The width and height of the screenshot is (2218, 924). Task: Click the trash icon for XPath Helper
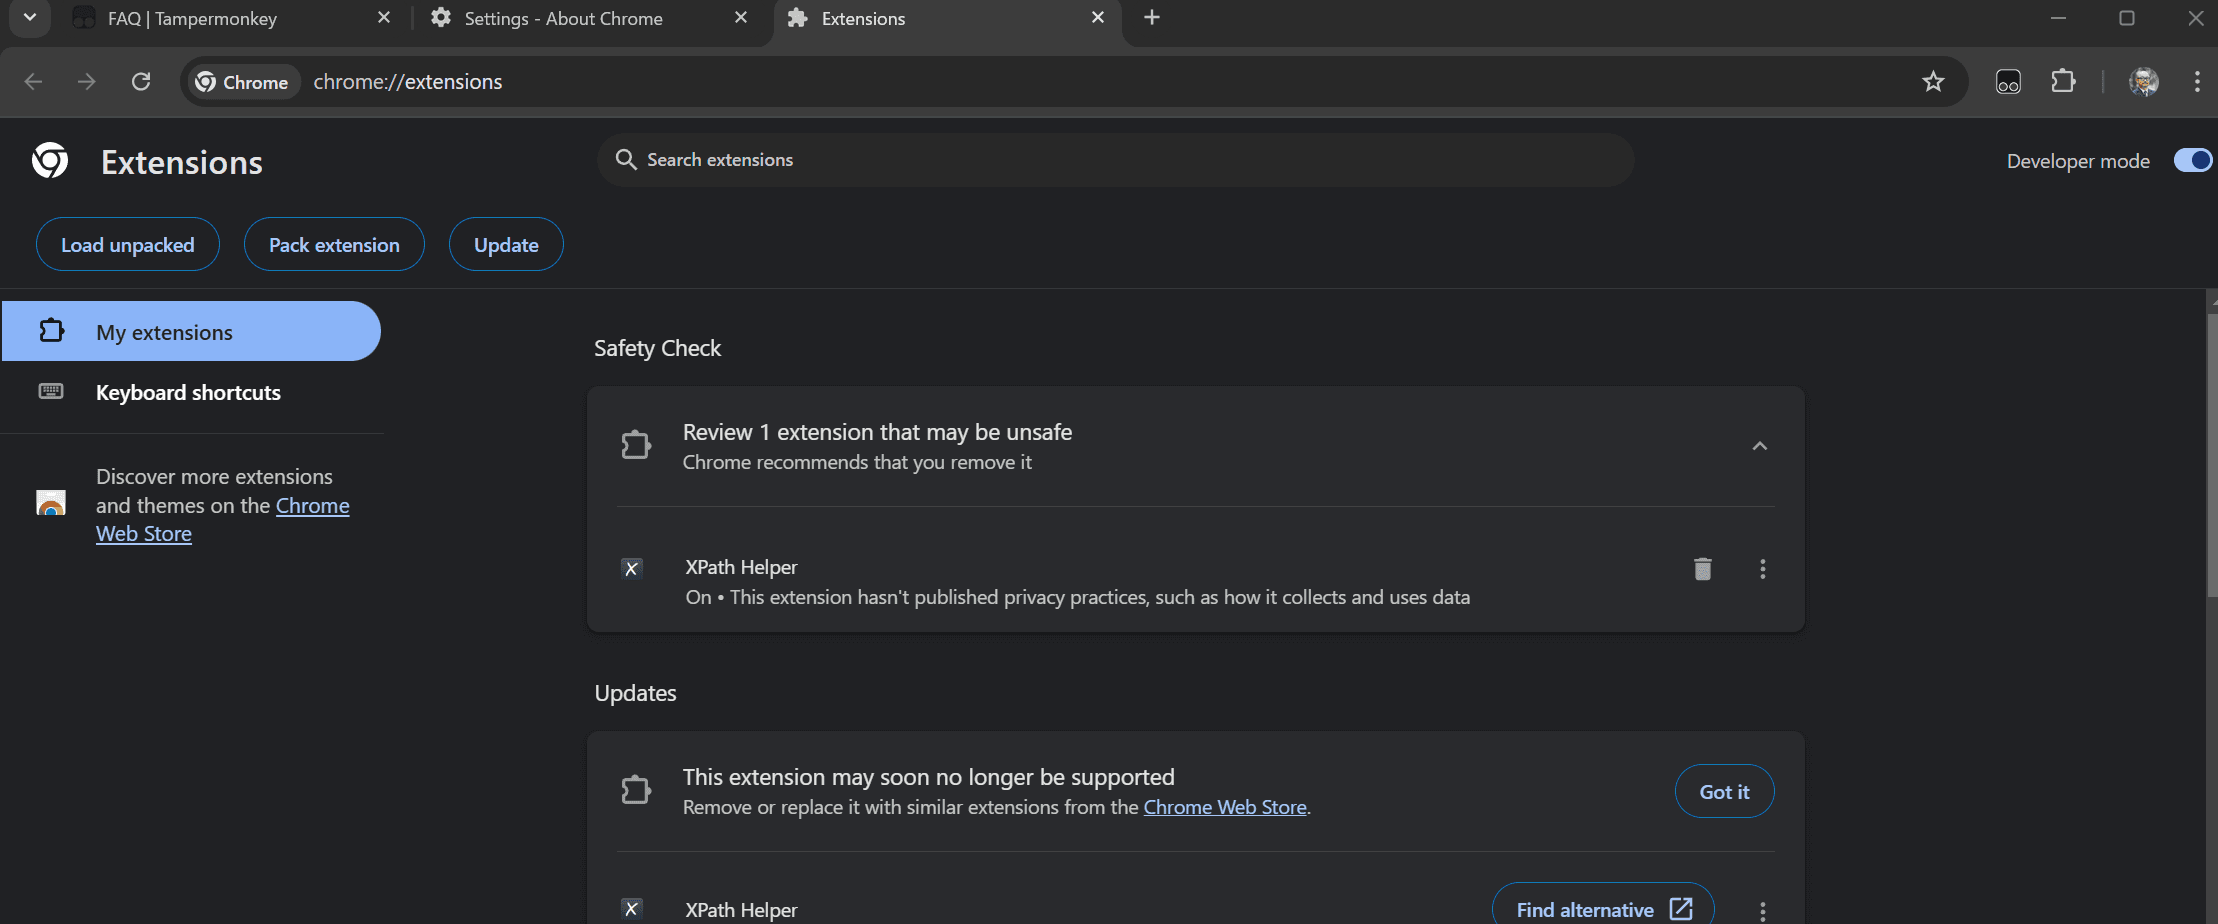pyautogui.click(x=1702, y=569)
